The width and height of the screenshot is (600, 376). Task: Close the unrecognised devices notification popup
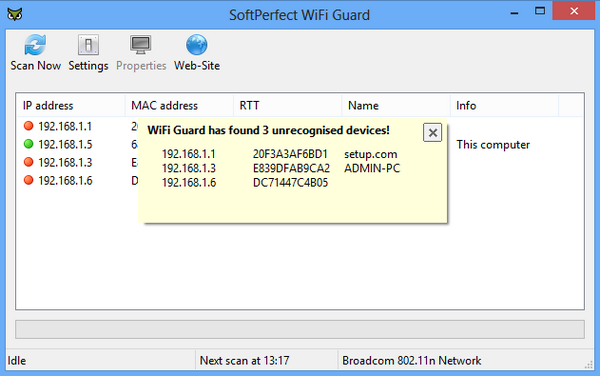pos(432,133)
